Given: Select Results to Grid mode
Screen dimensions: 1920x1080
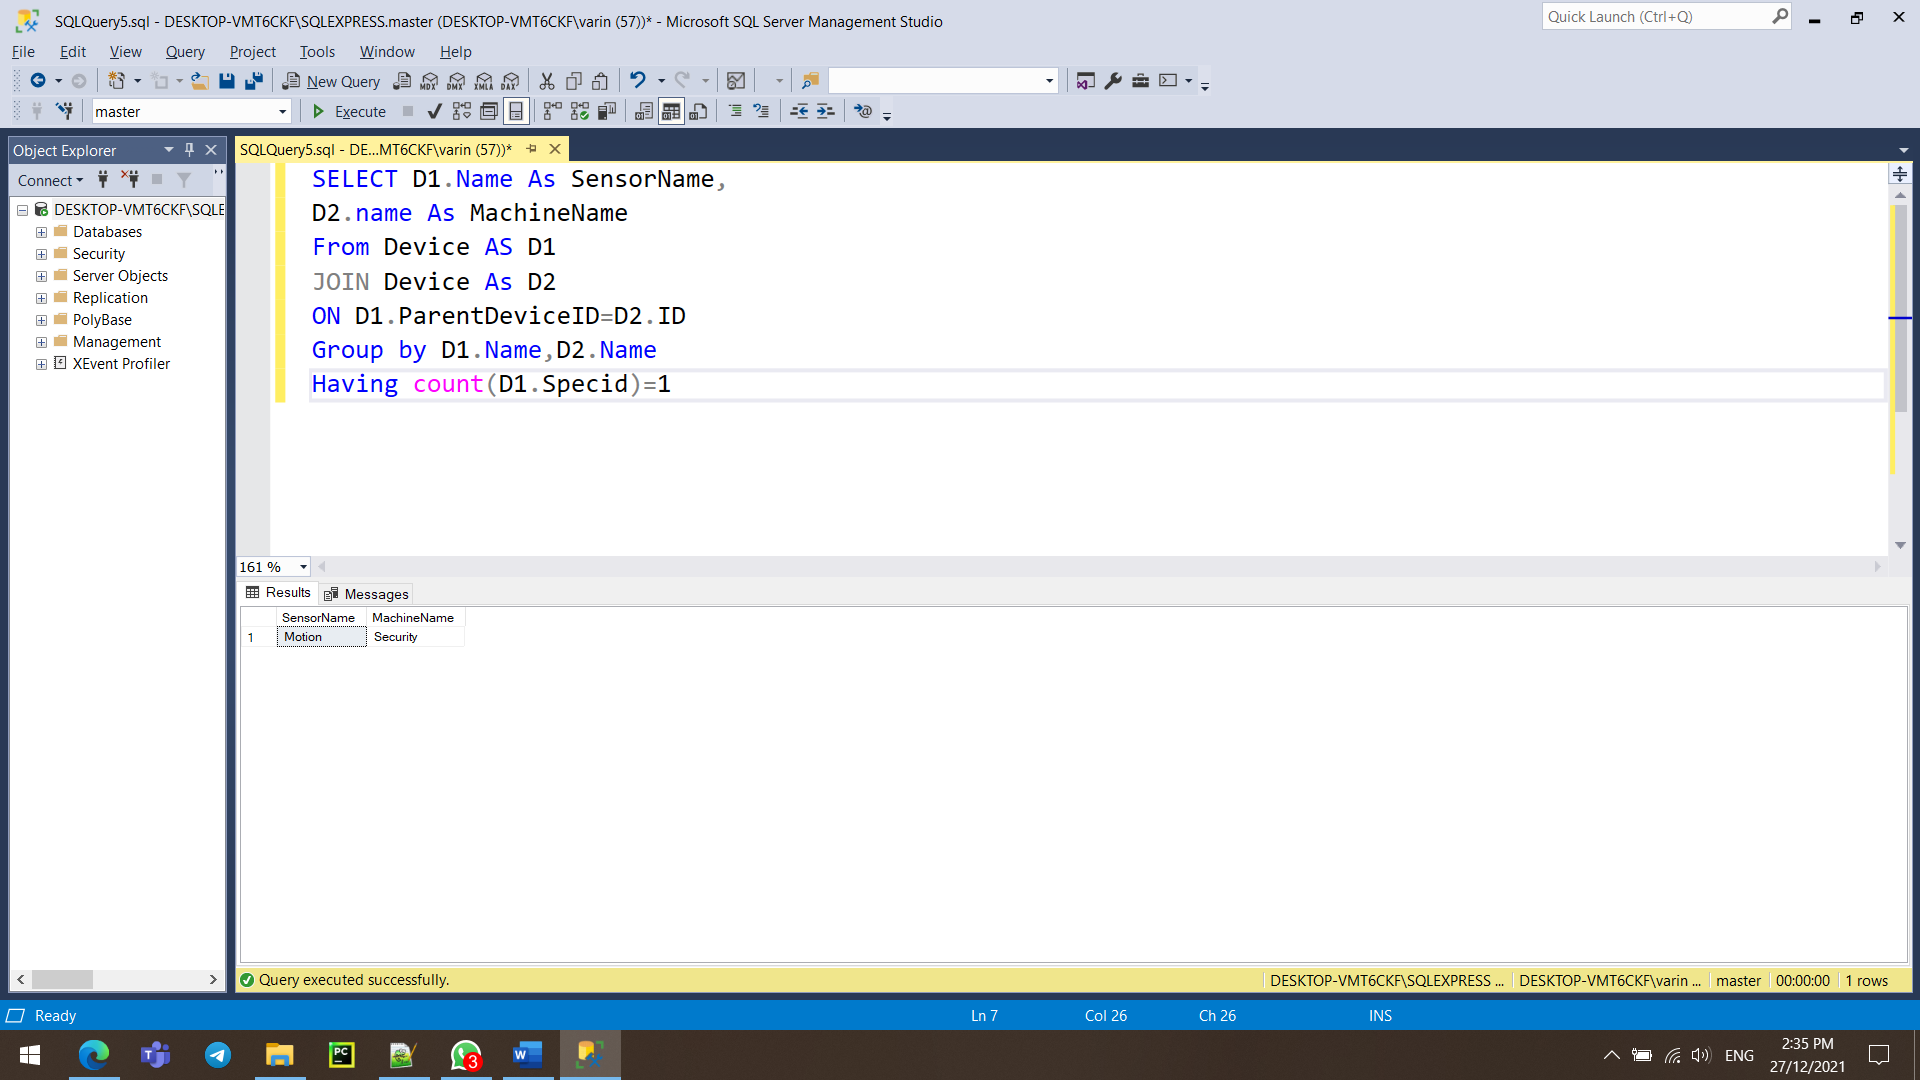Looking at the screenshot, I should (x=671, y=111).
